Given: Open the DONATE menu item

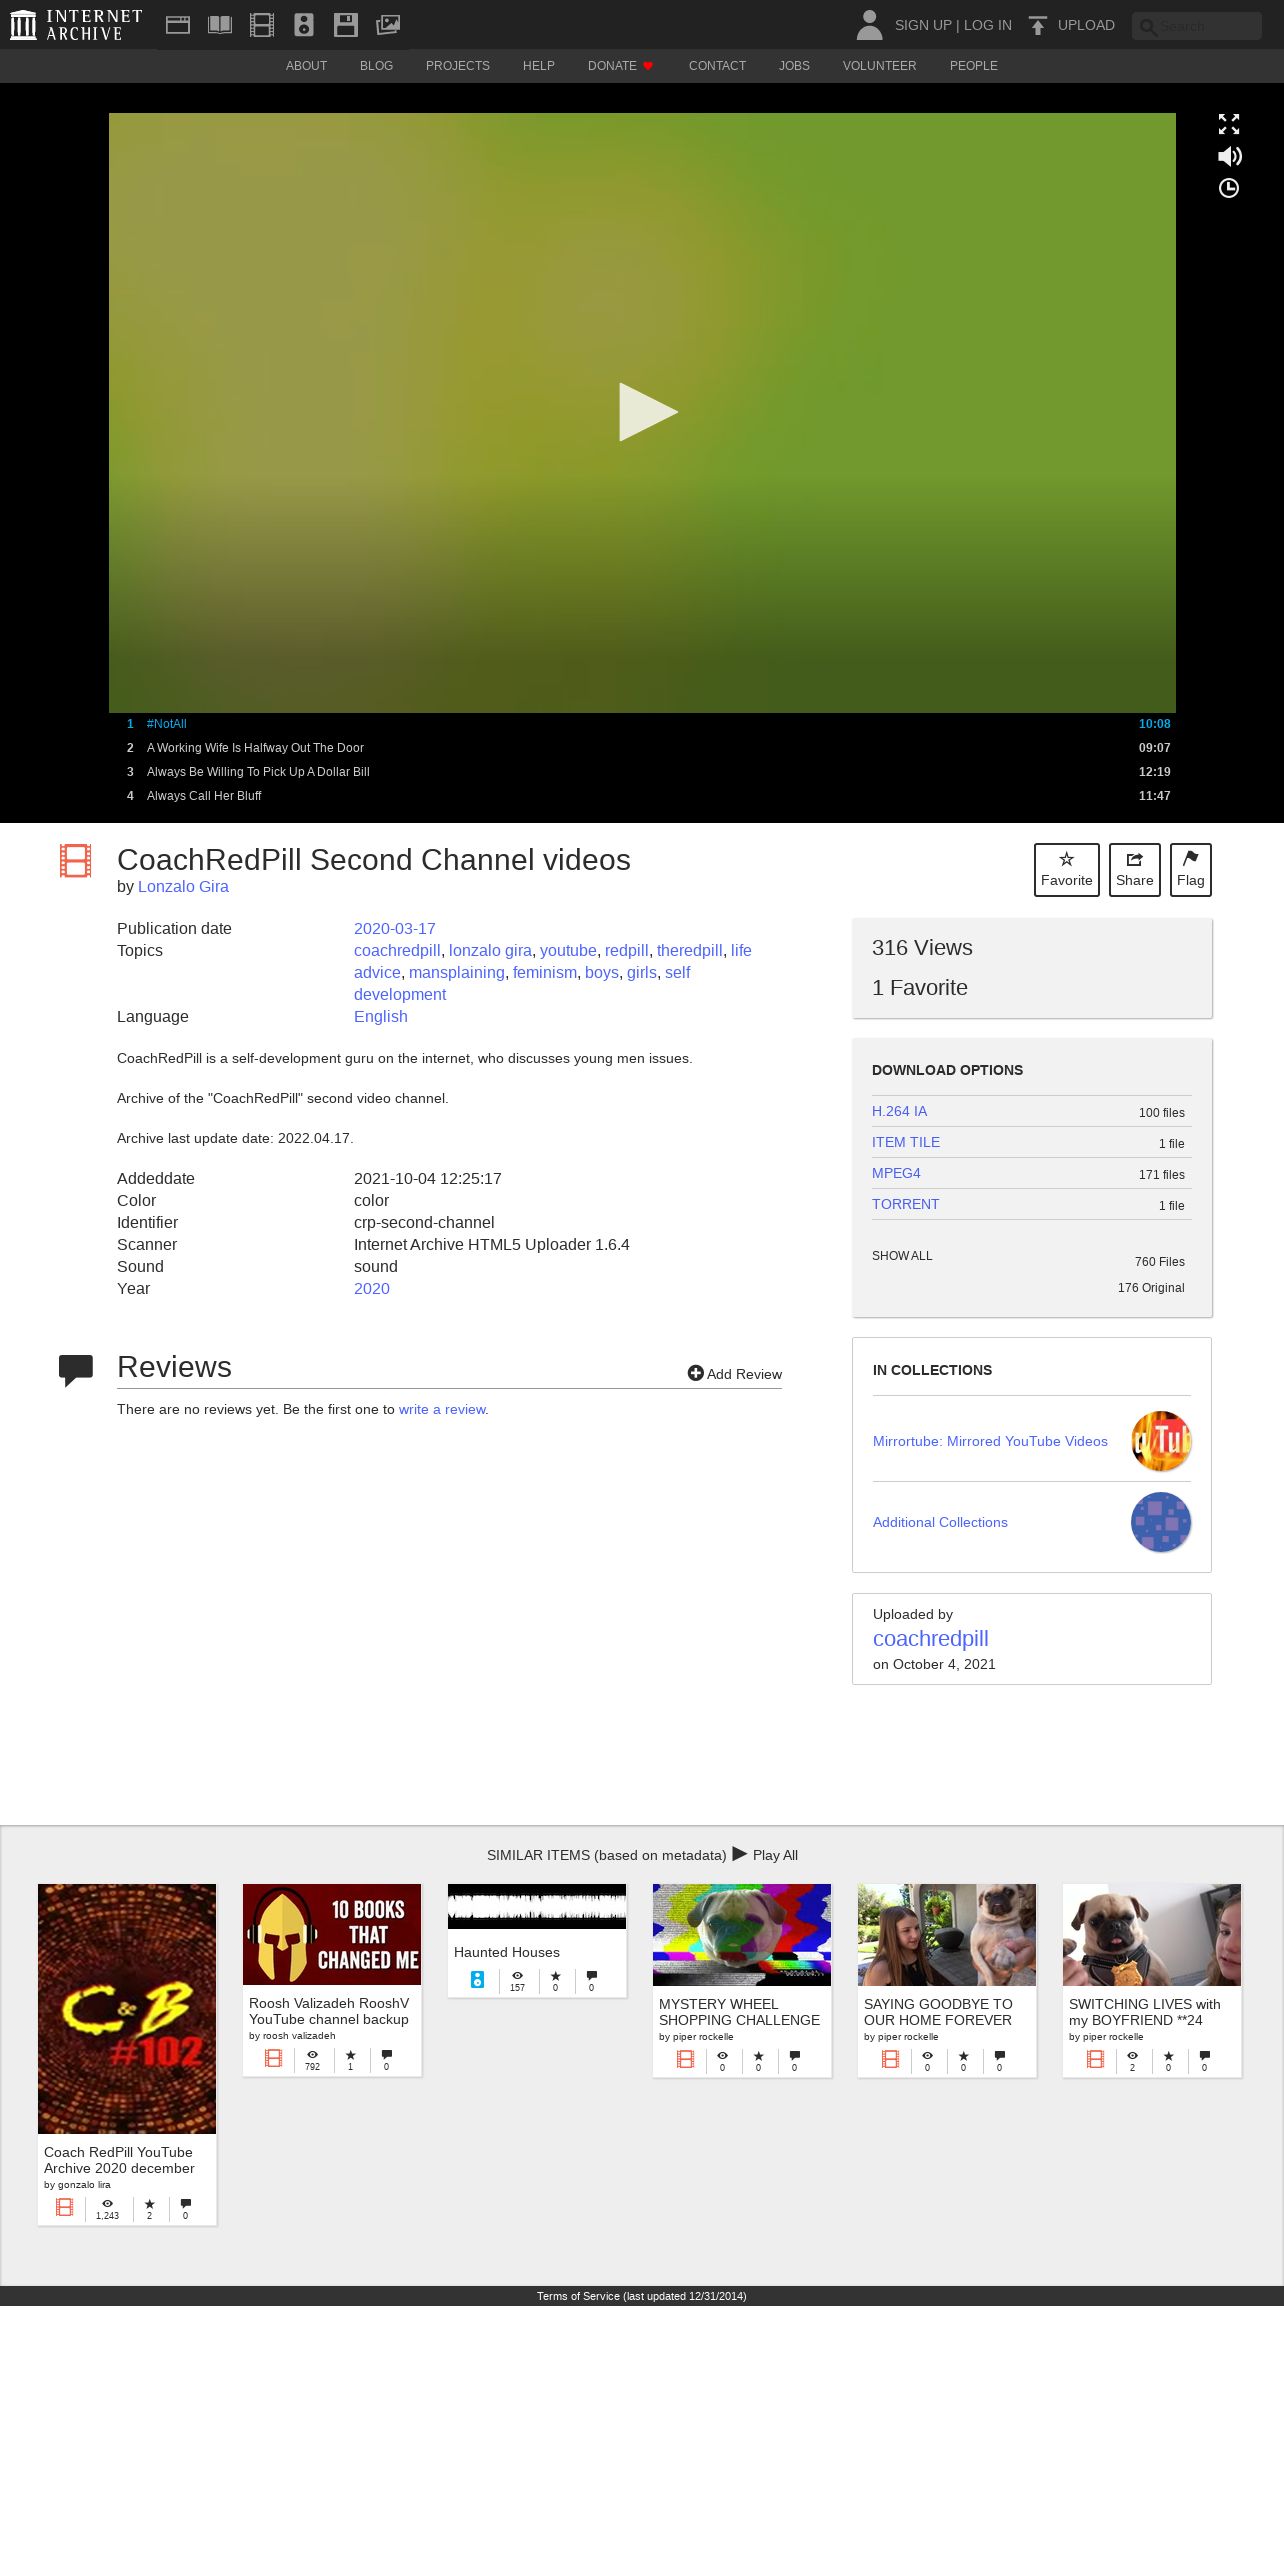Looking at the screenshot, I should [x=620, y=66].
